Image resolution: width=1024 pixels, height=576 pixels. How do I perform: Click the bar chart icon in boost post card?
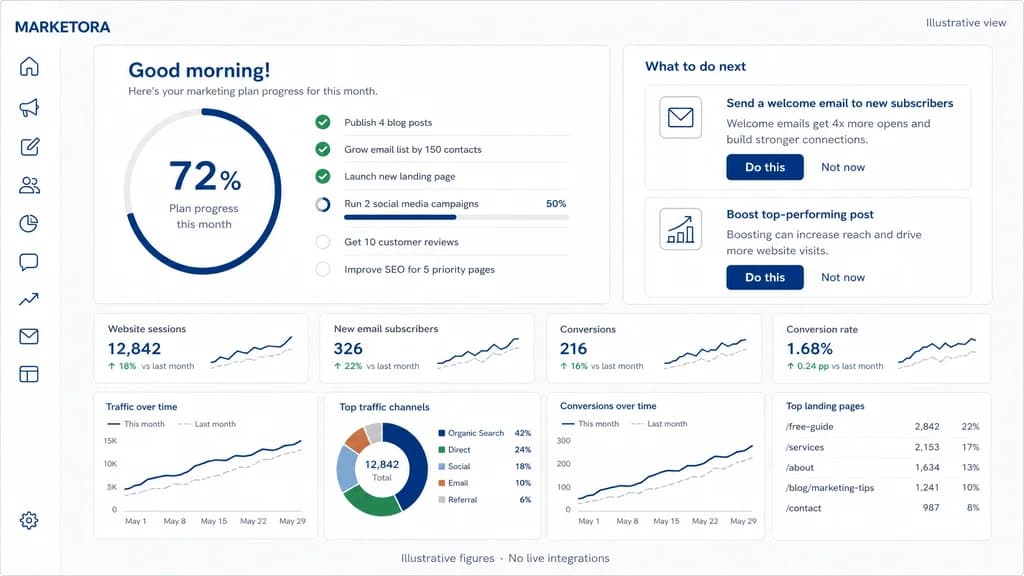680,229
